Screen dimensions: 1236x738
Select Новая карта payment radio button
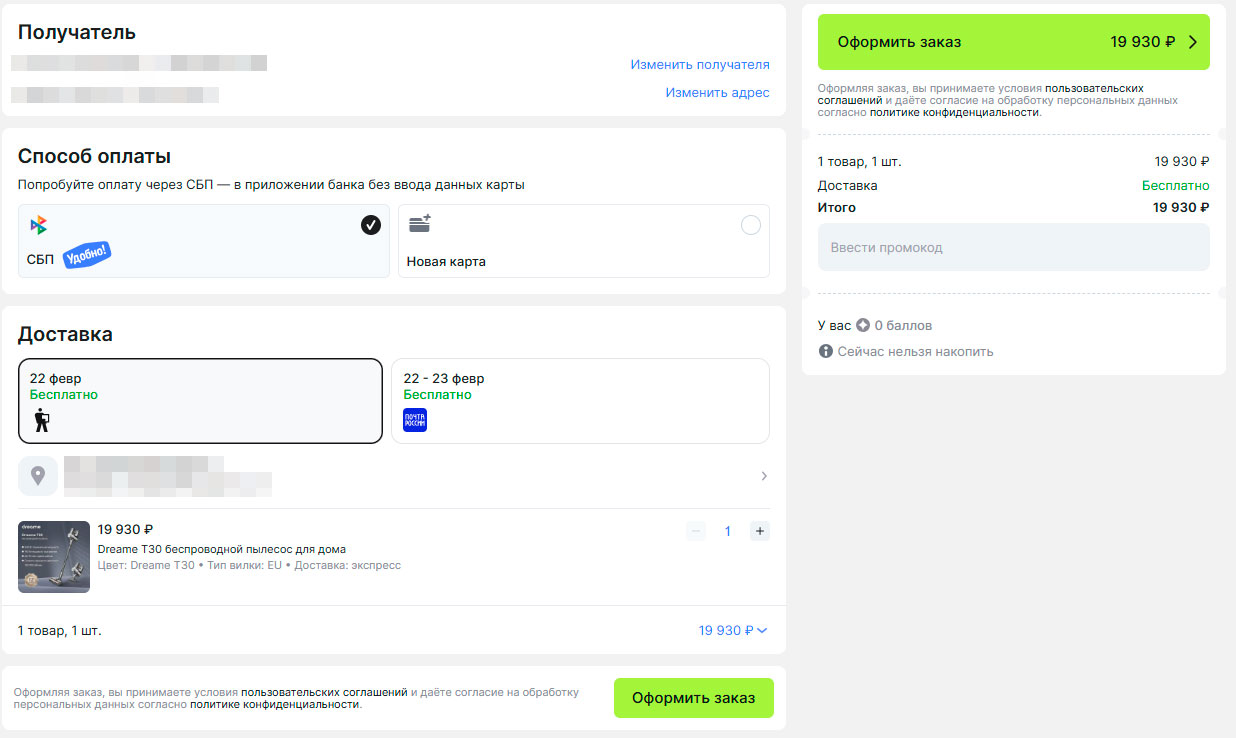751,225
